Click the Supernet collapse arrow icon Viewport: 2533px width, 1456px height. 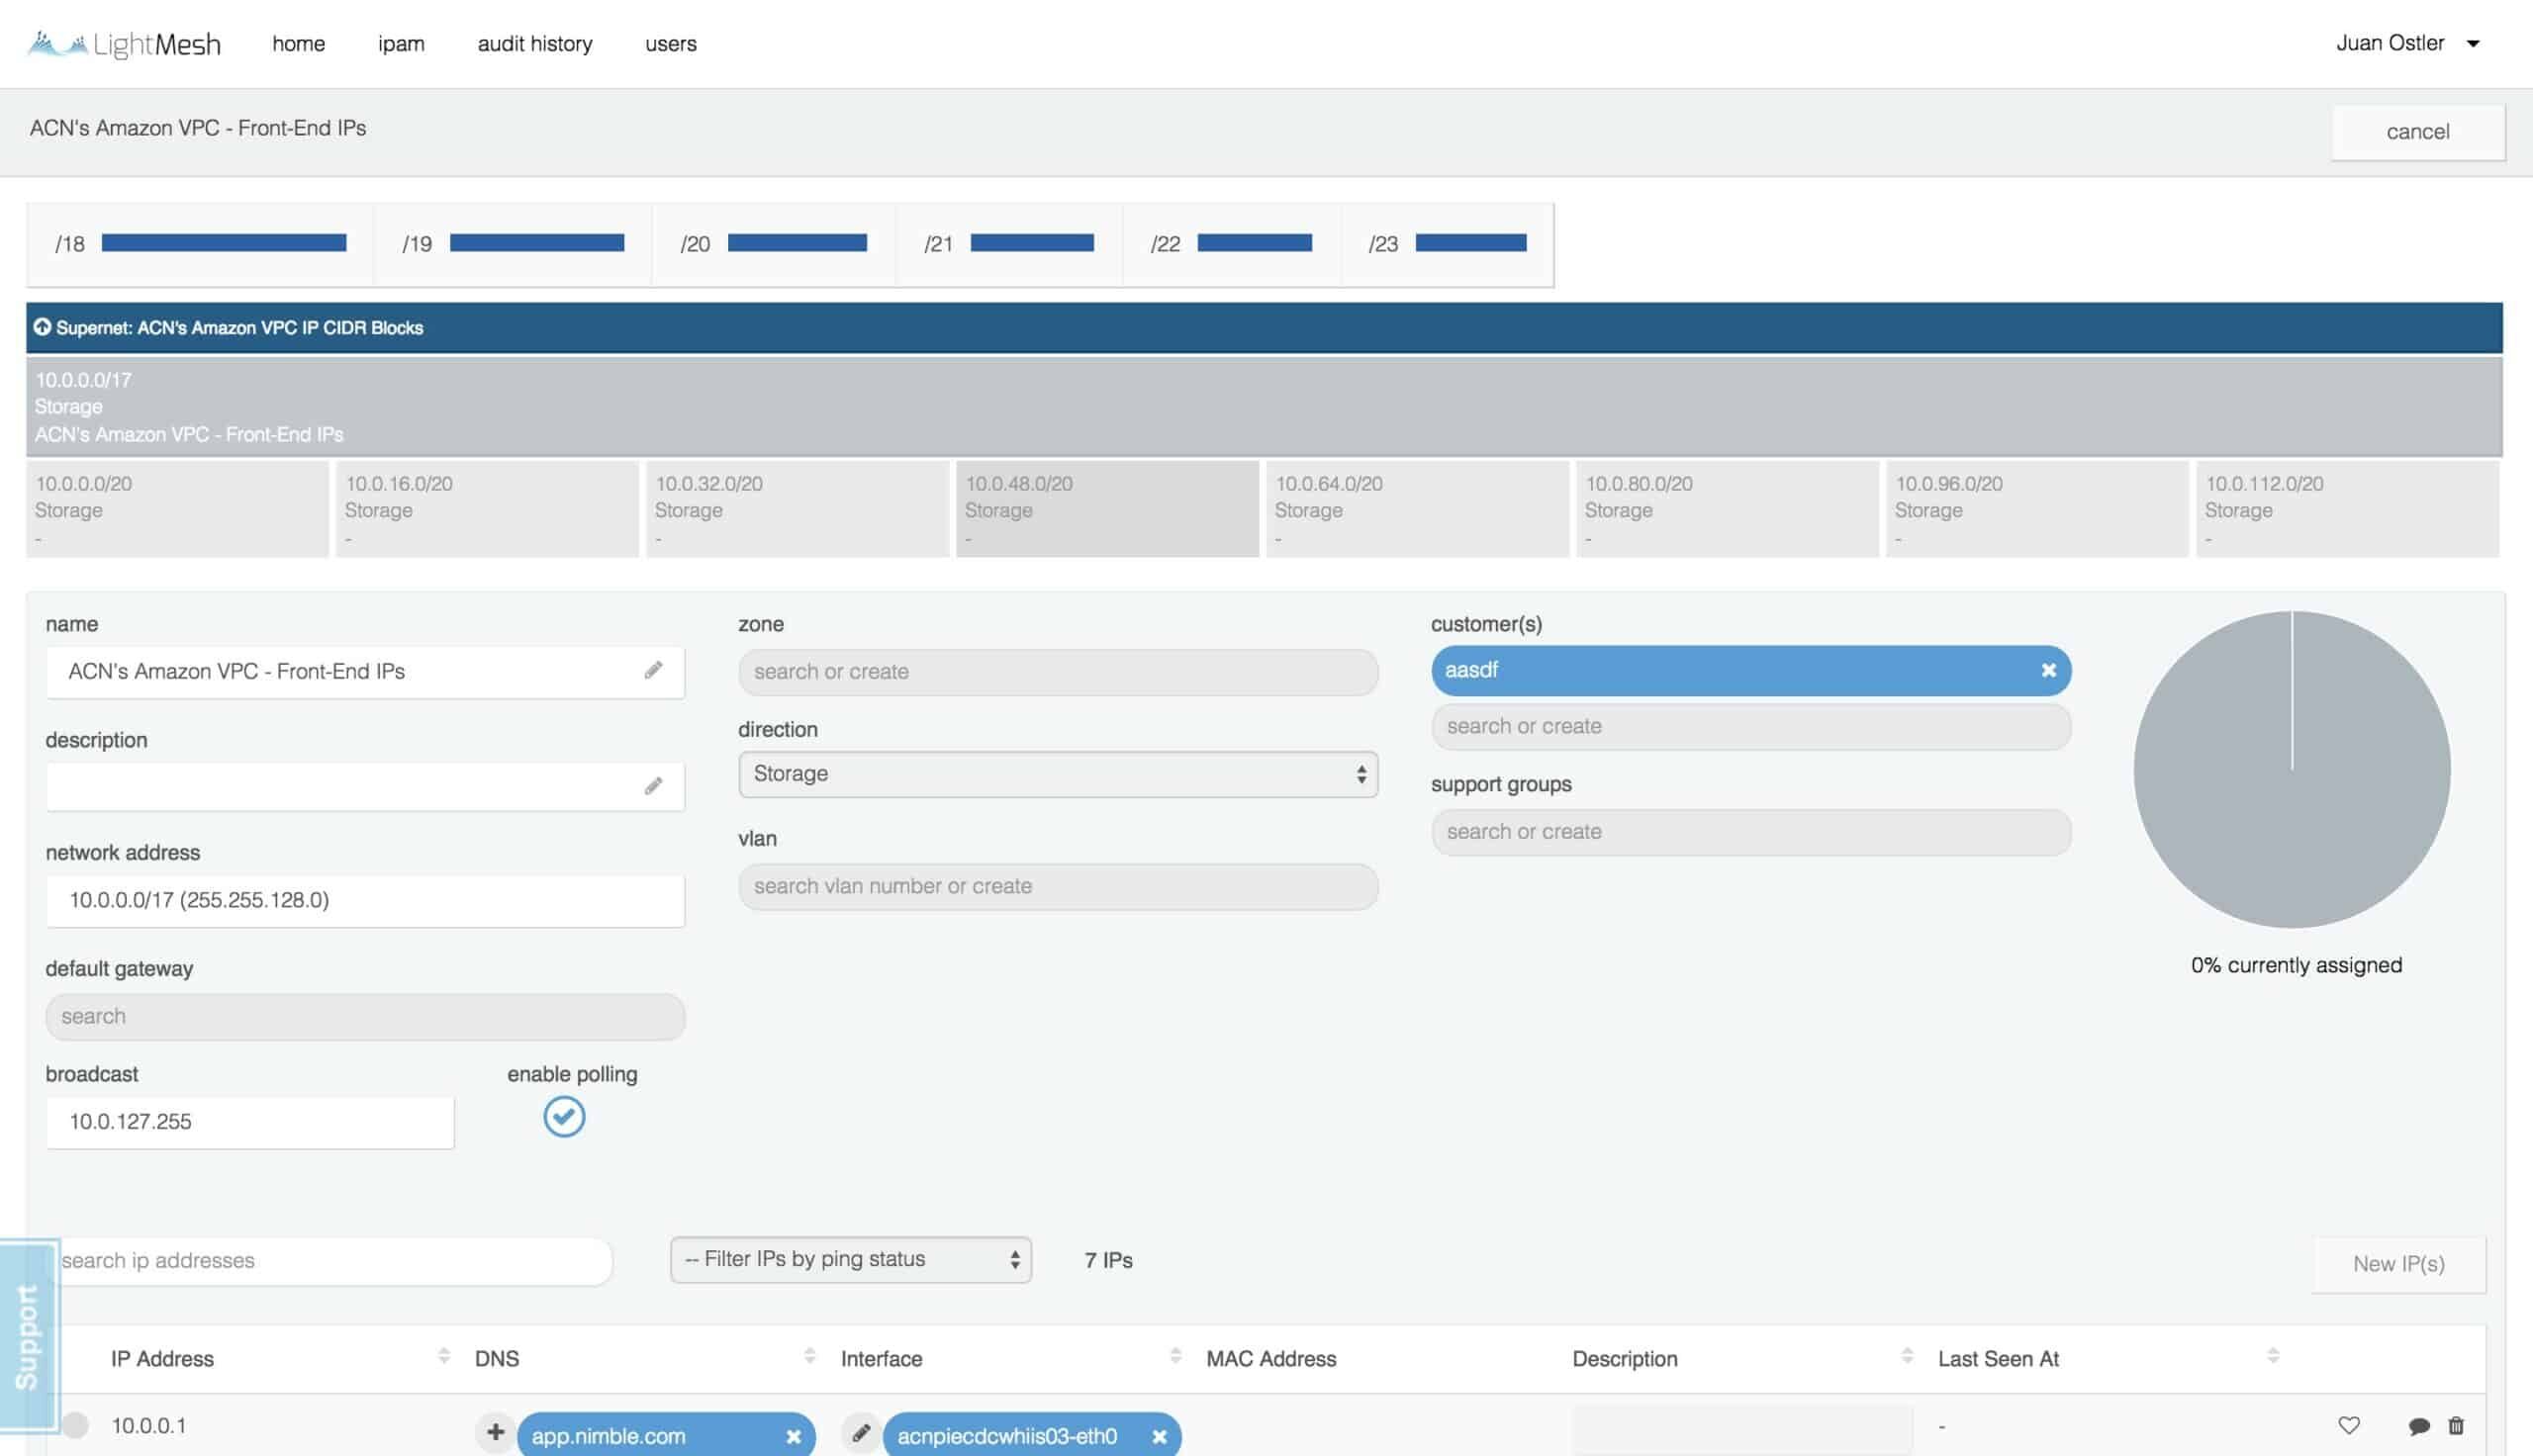42,327
